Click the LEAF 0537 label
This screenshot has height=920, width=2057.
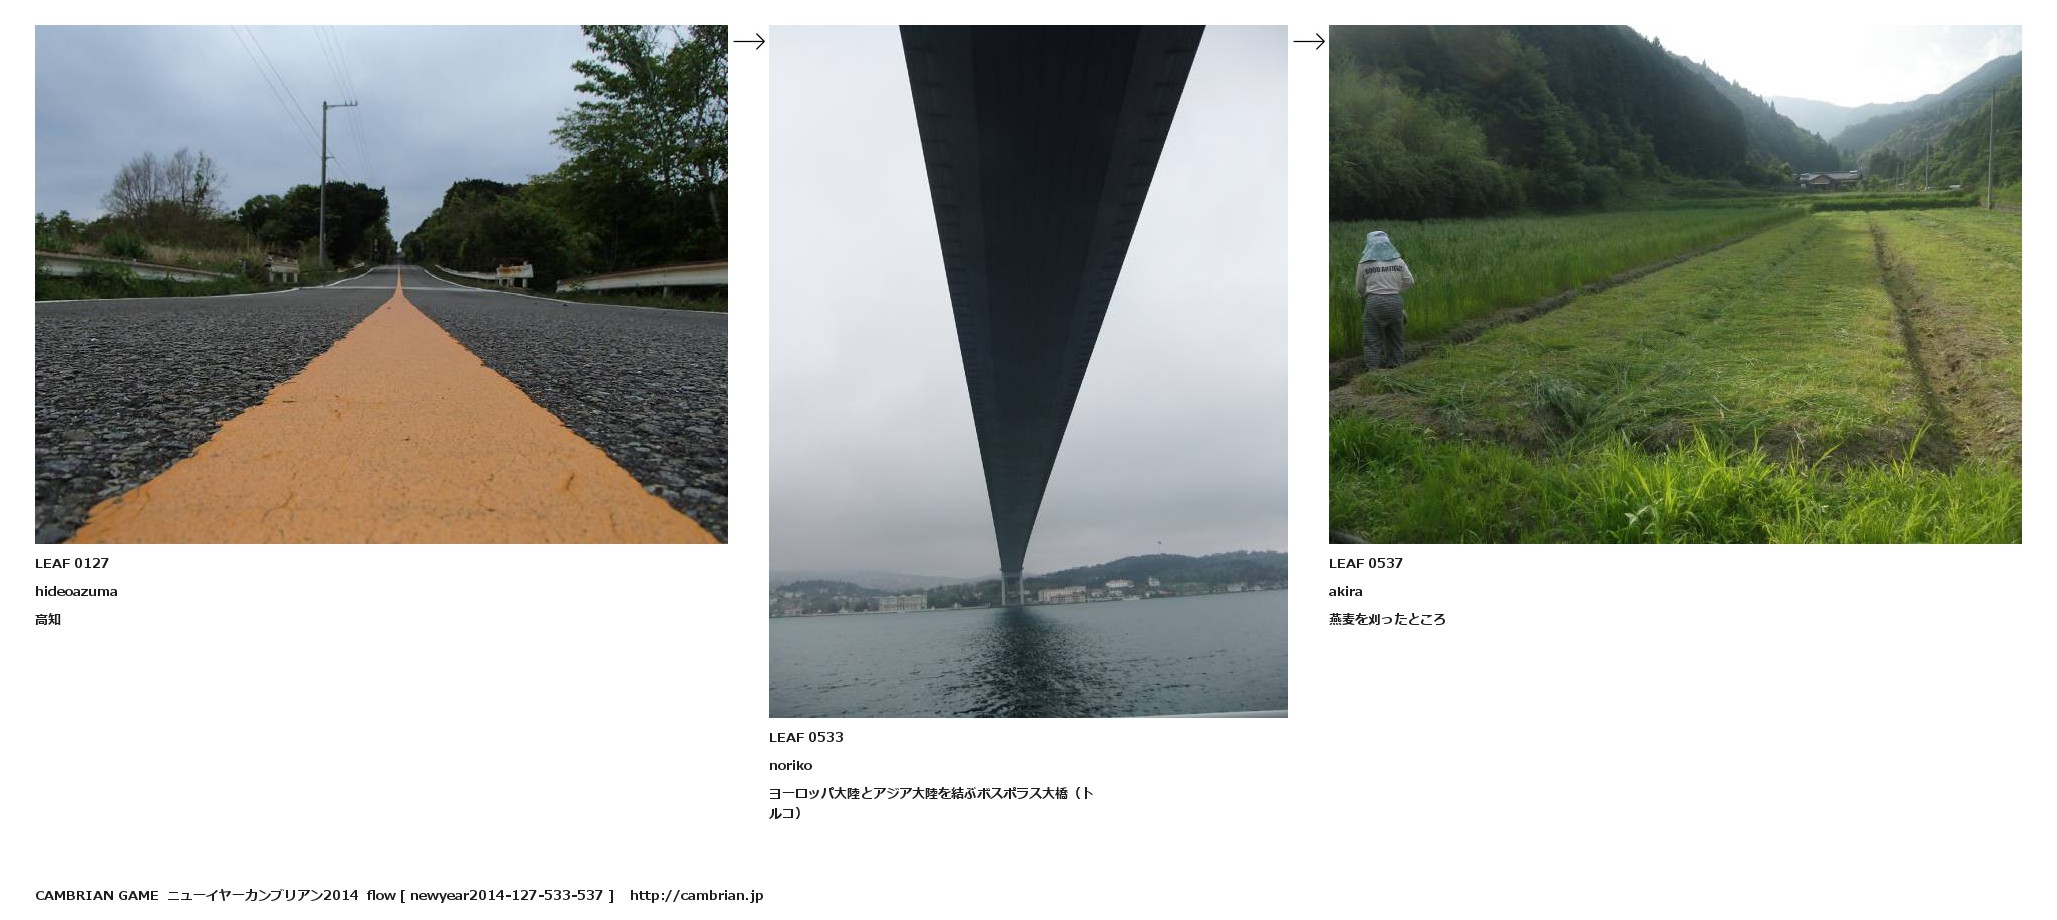[x=1366, y=563]
